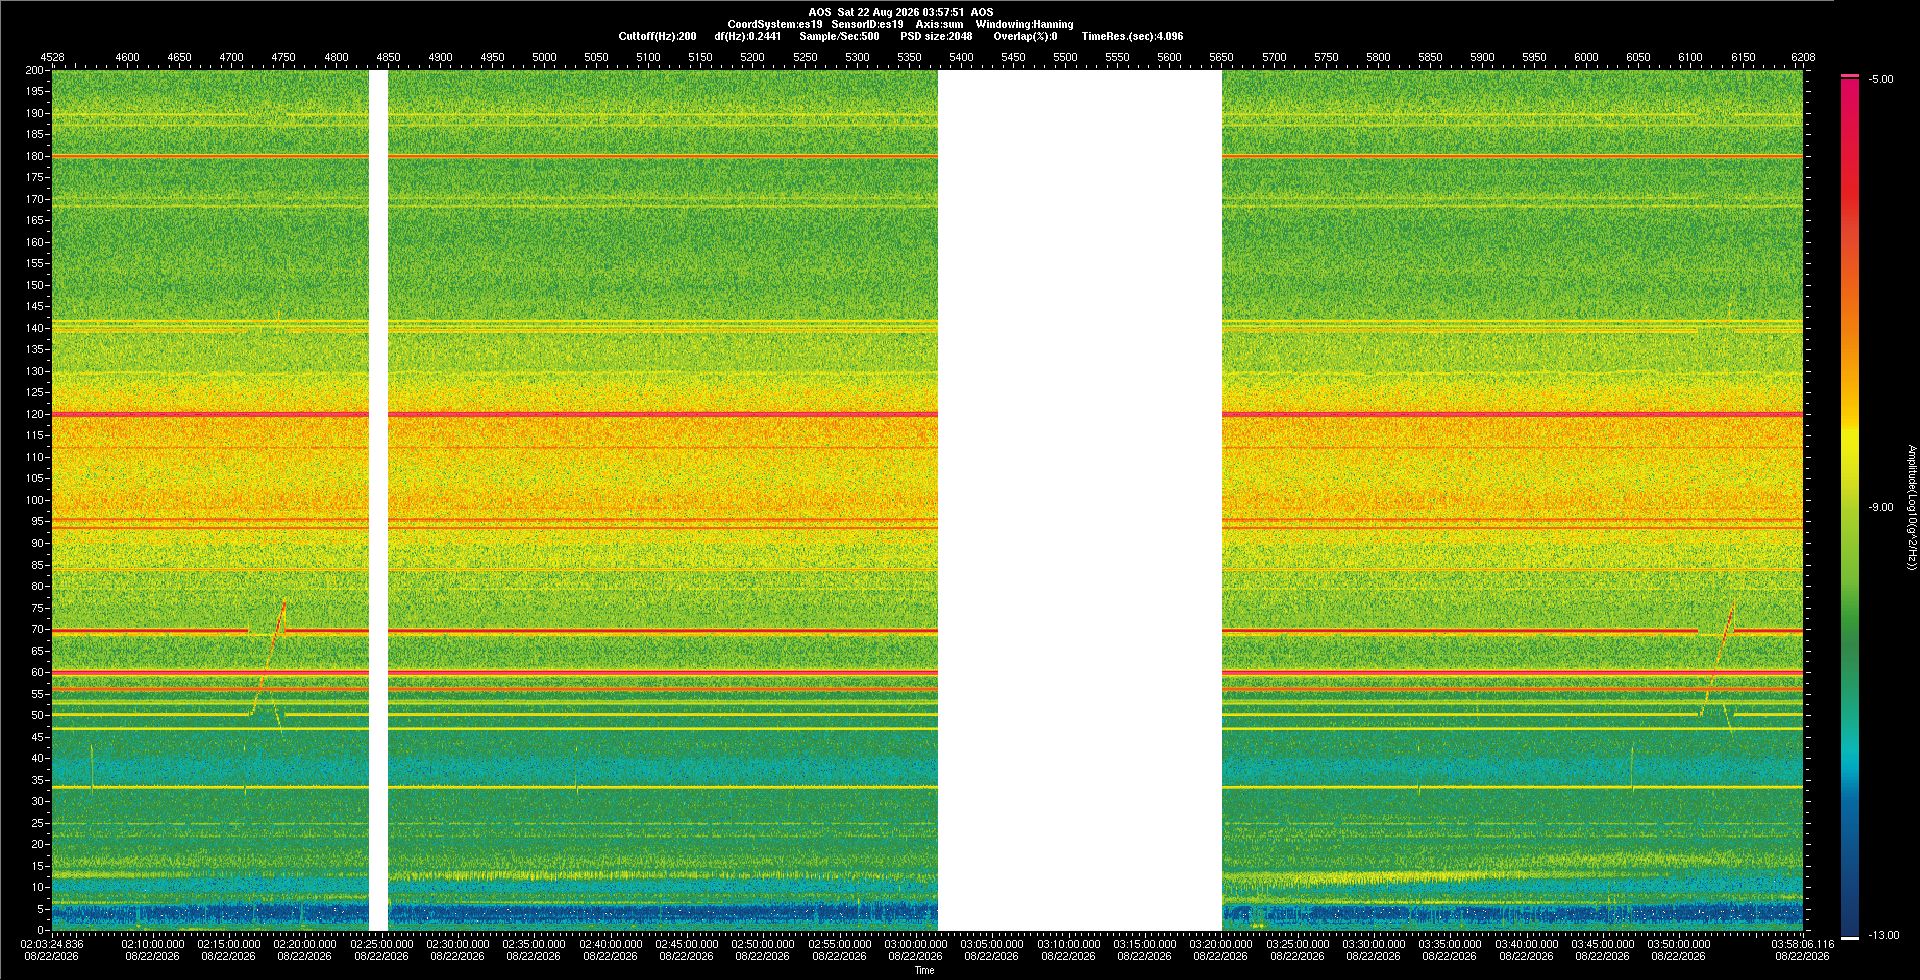Select the 02:03:24.836 start time label
Screen dimensions: 1920x980
52,943
